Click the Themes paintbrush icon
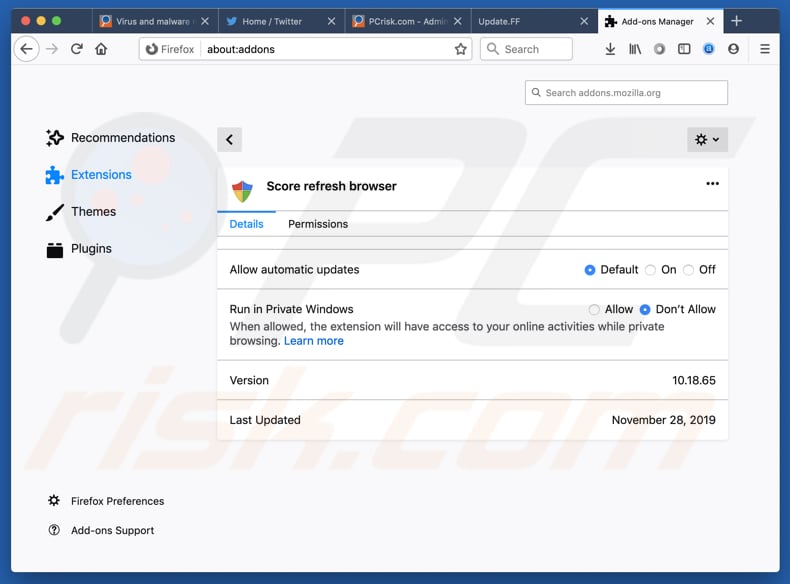 point(54,212)
